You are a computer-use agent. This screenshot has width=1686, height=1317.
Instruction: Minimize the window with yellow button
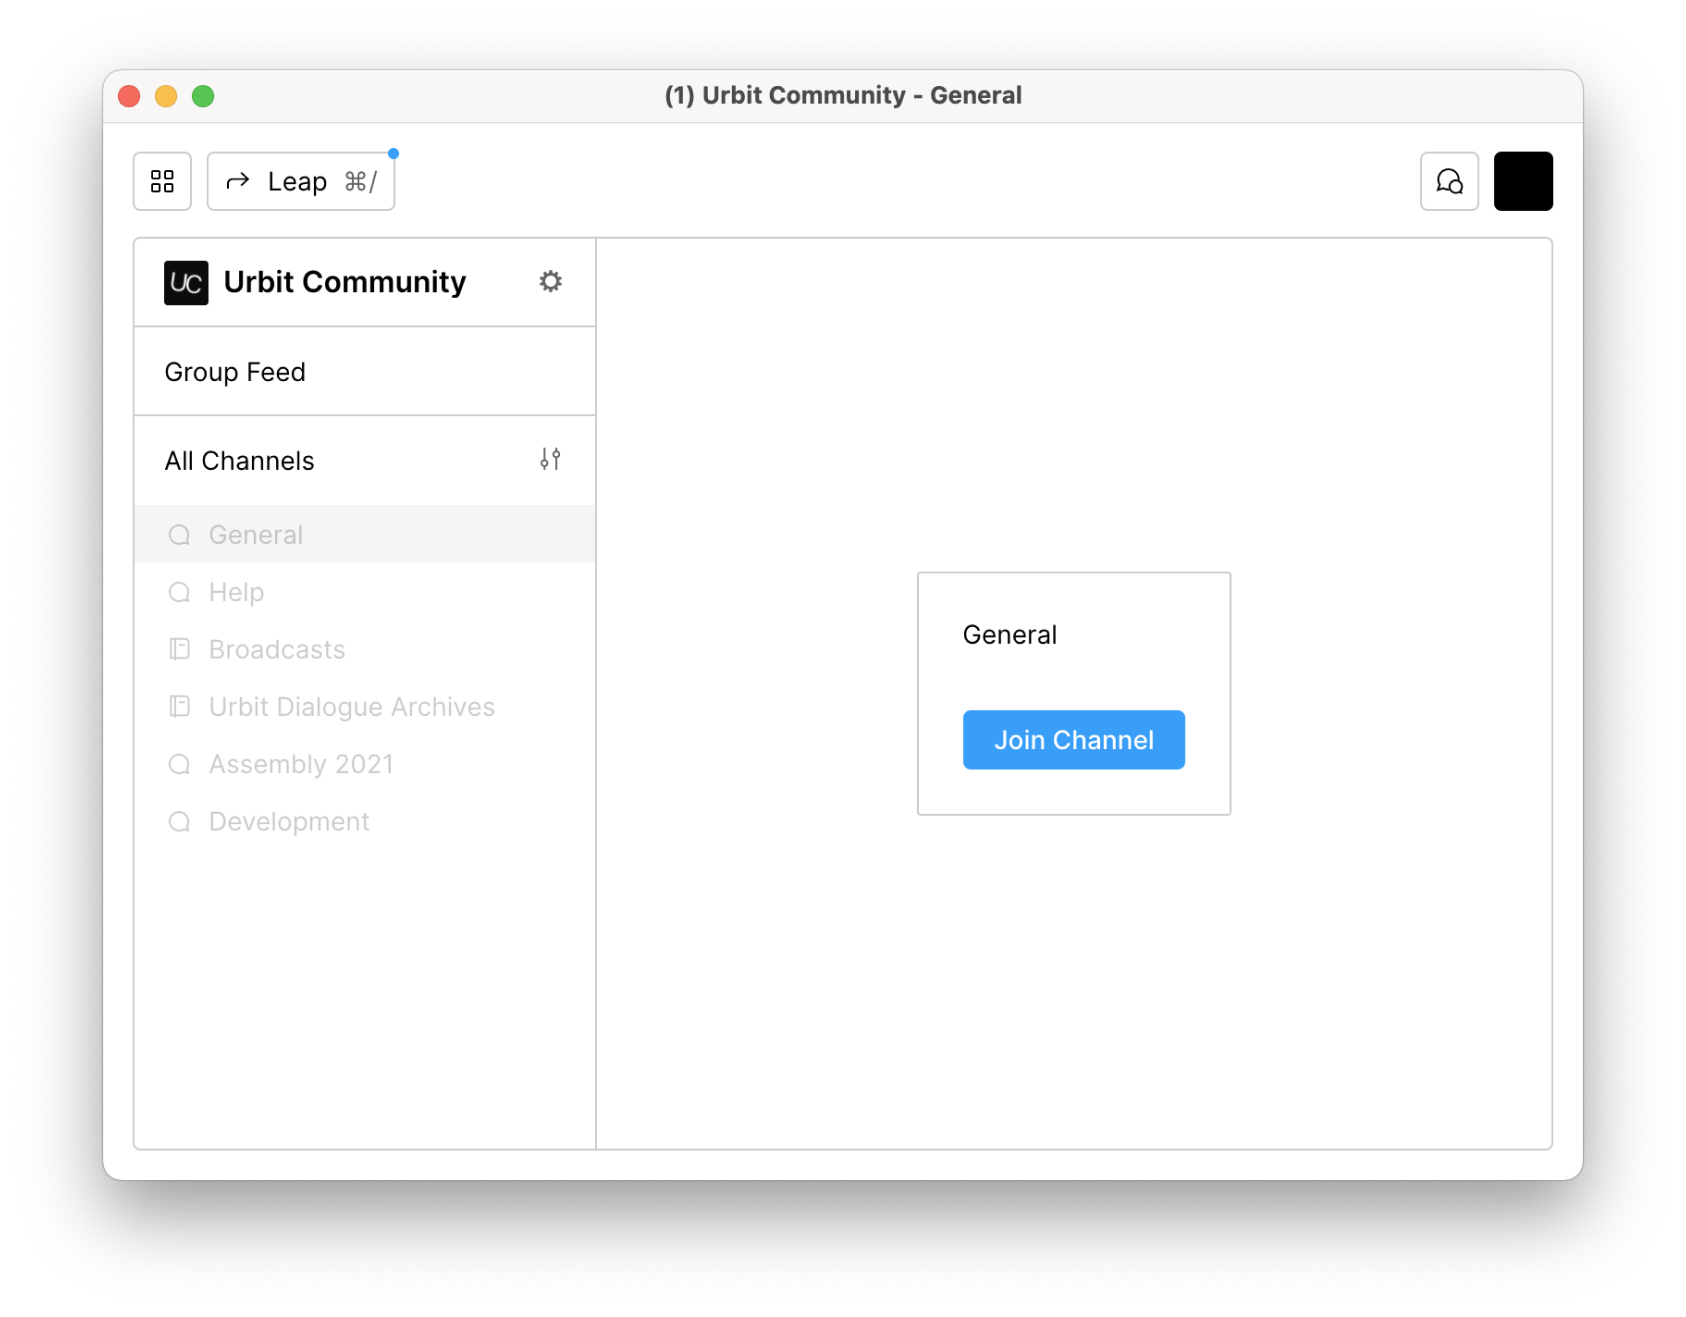point(166,96)
